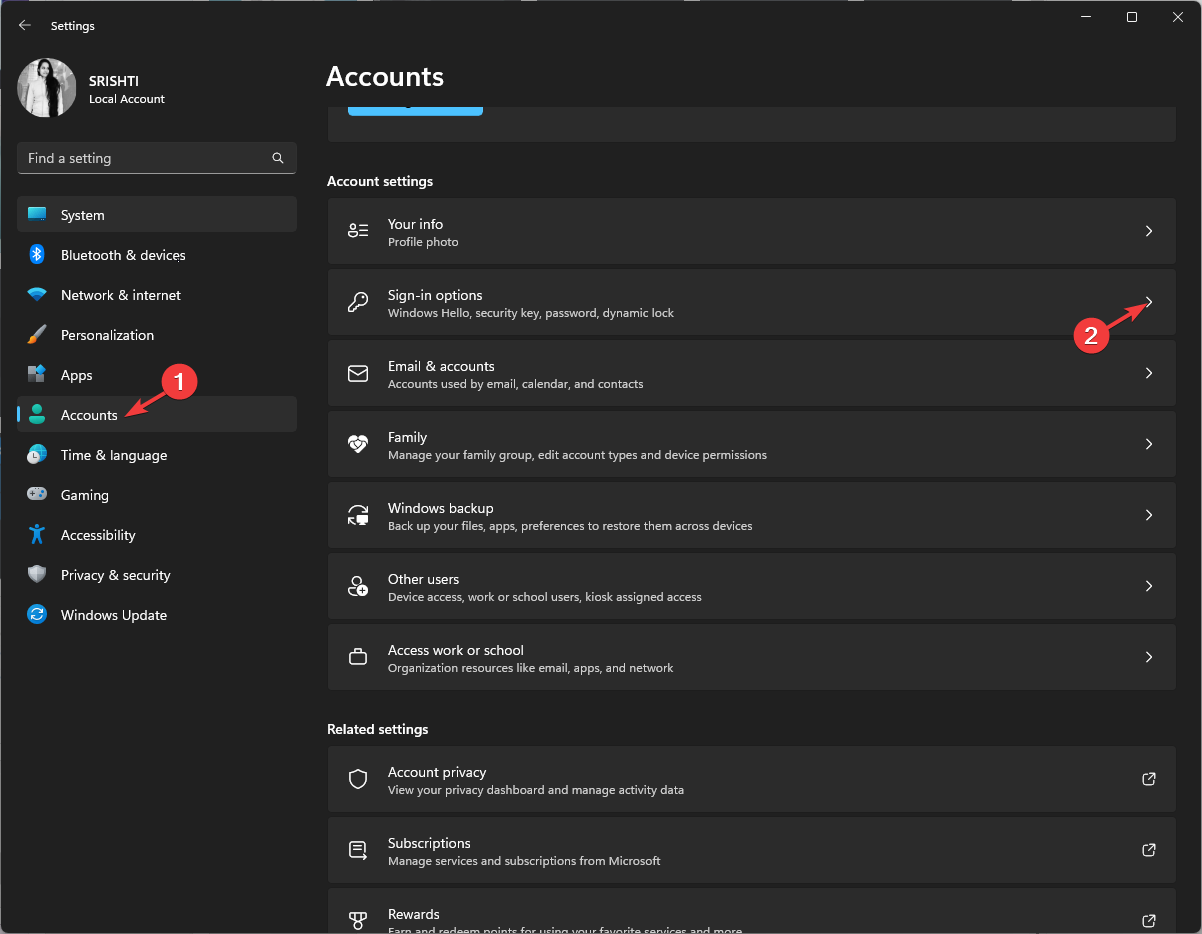Viewport: 1202px width, 934px height.
Task: Click the Access work or school briefcase icon
Action: [358, 657]
